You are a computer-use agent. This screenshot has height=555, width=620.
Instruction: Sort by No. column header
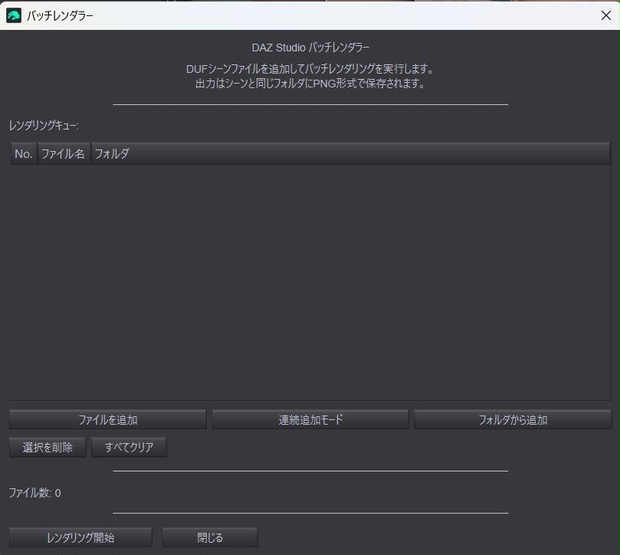point(24,153)
